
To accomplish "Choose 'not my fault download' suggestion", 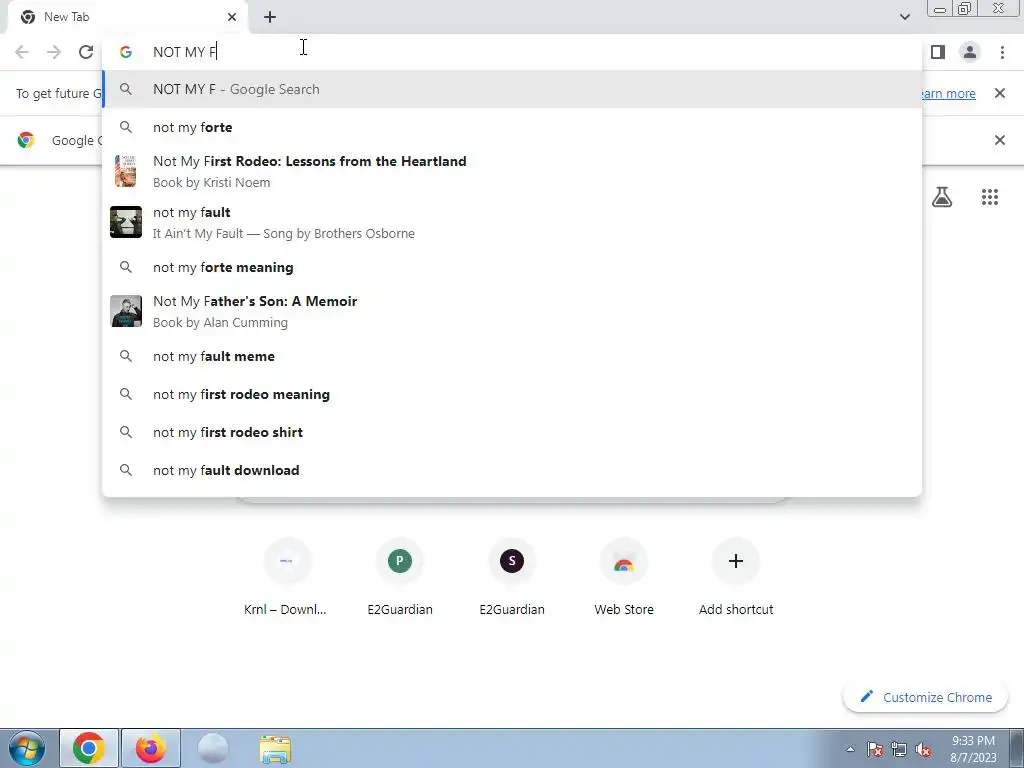I will pyautogui.click(x=512, y=470).
